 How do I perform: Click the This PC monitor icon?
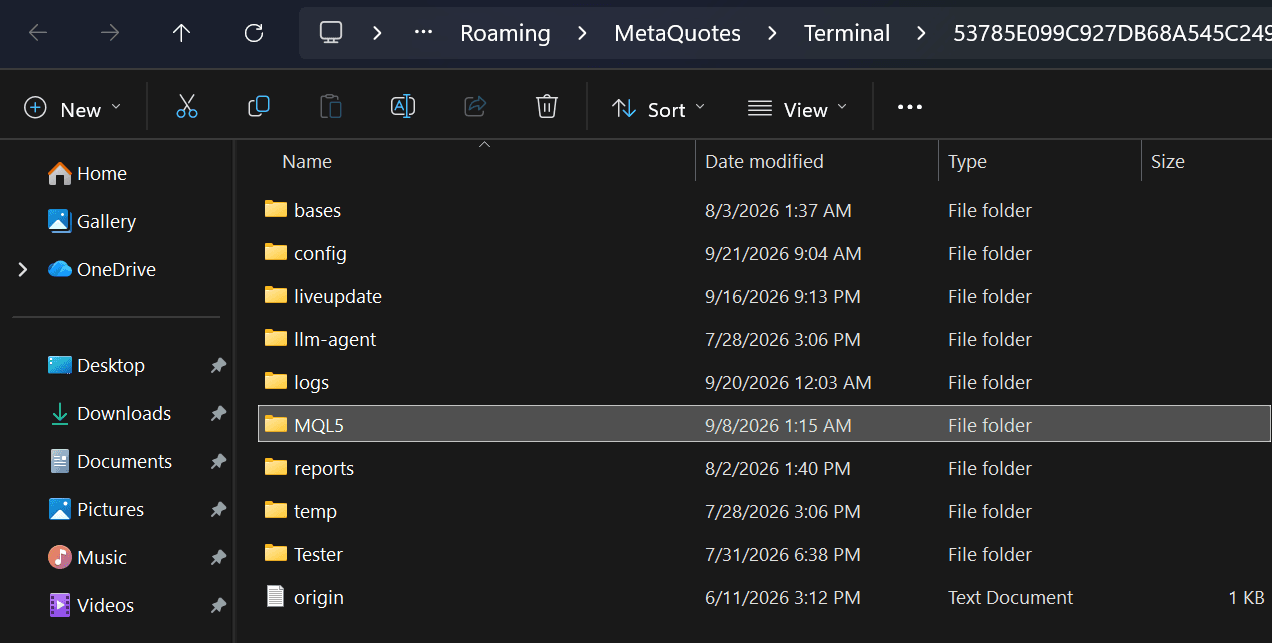coord(331,33)
